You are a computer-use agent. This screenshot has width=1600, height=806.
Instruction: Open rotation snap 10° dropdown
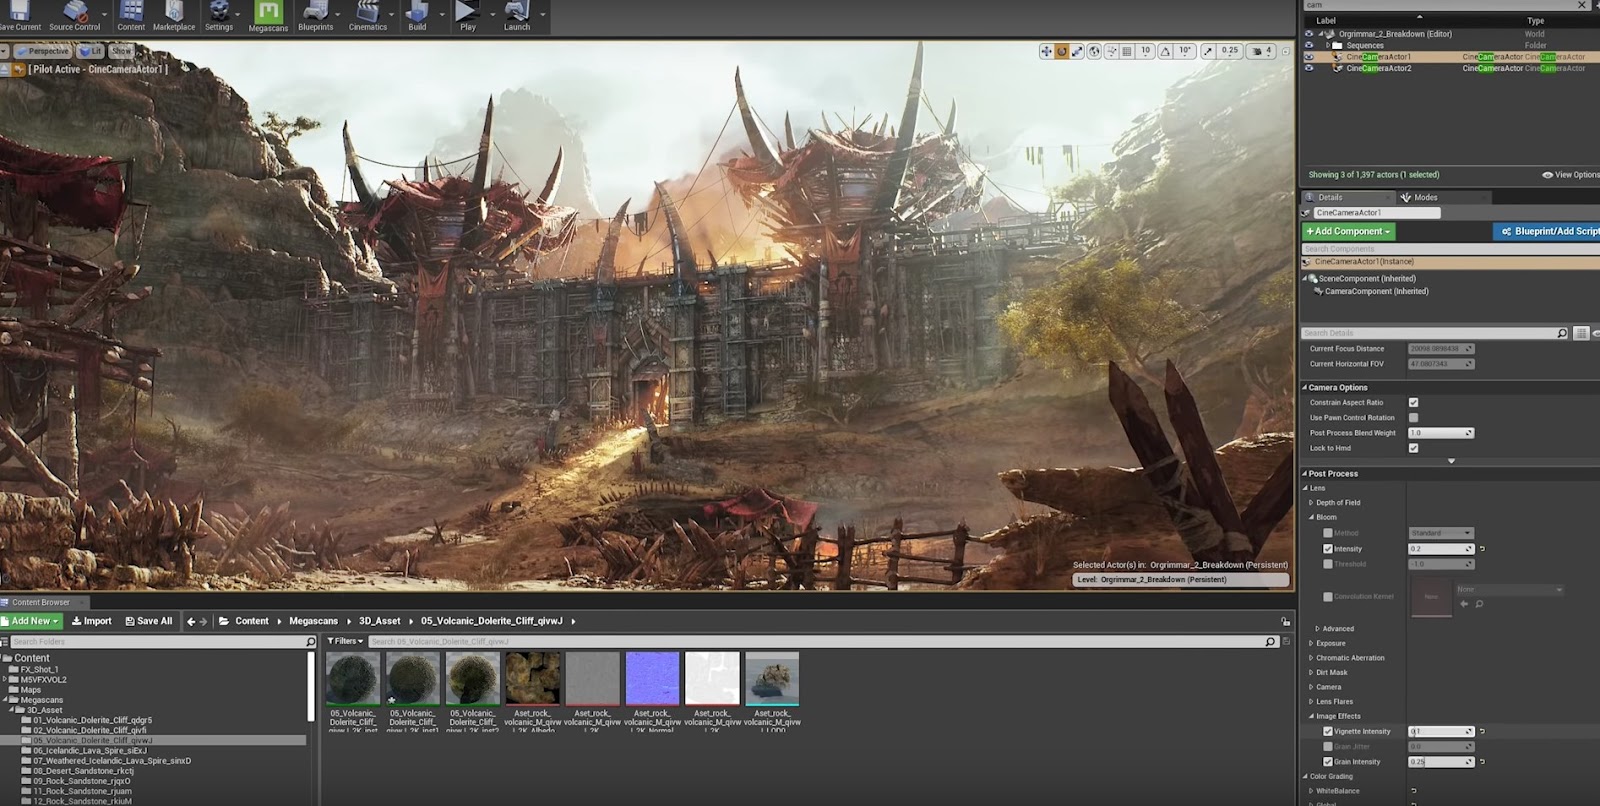tap(1185, 51)
